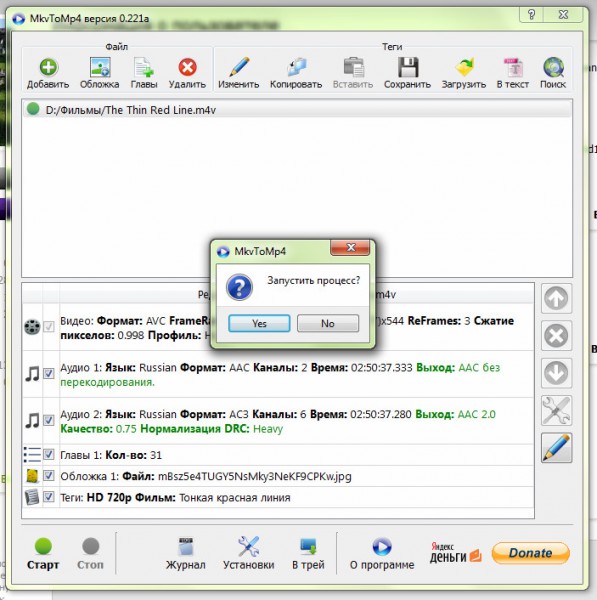
Task: Click the Добавить (add file) icon
Action: click(x=48, y=67)
